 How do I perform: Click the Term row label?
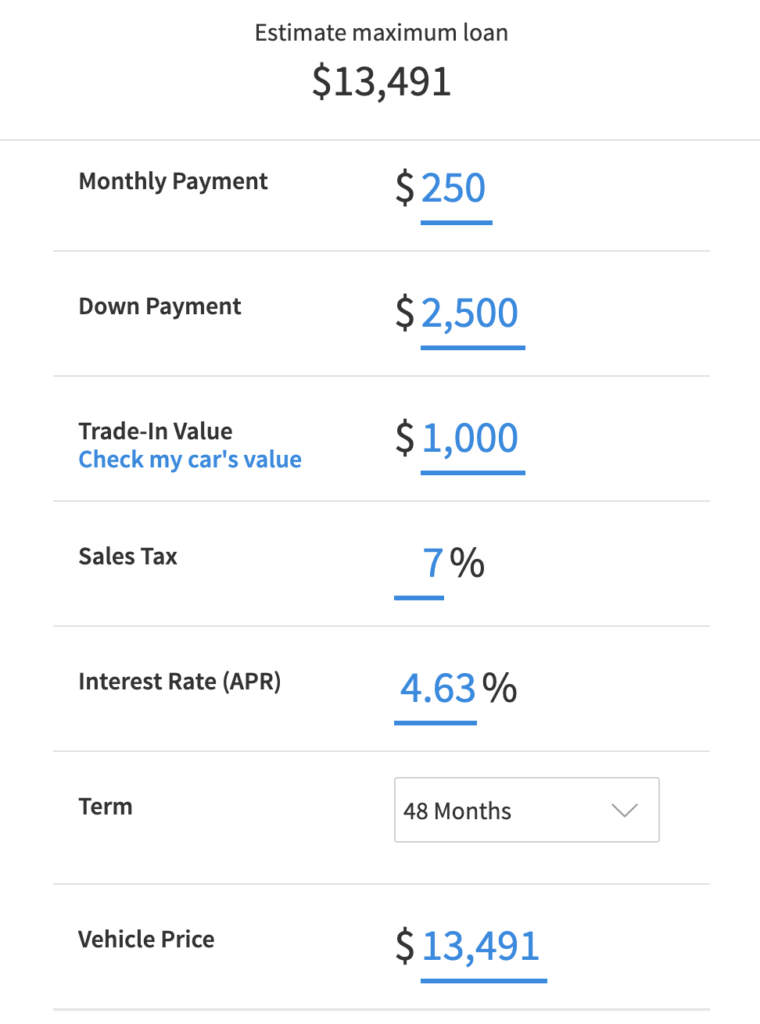105,806
